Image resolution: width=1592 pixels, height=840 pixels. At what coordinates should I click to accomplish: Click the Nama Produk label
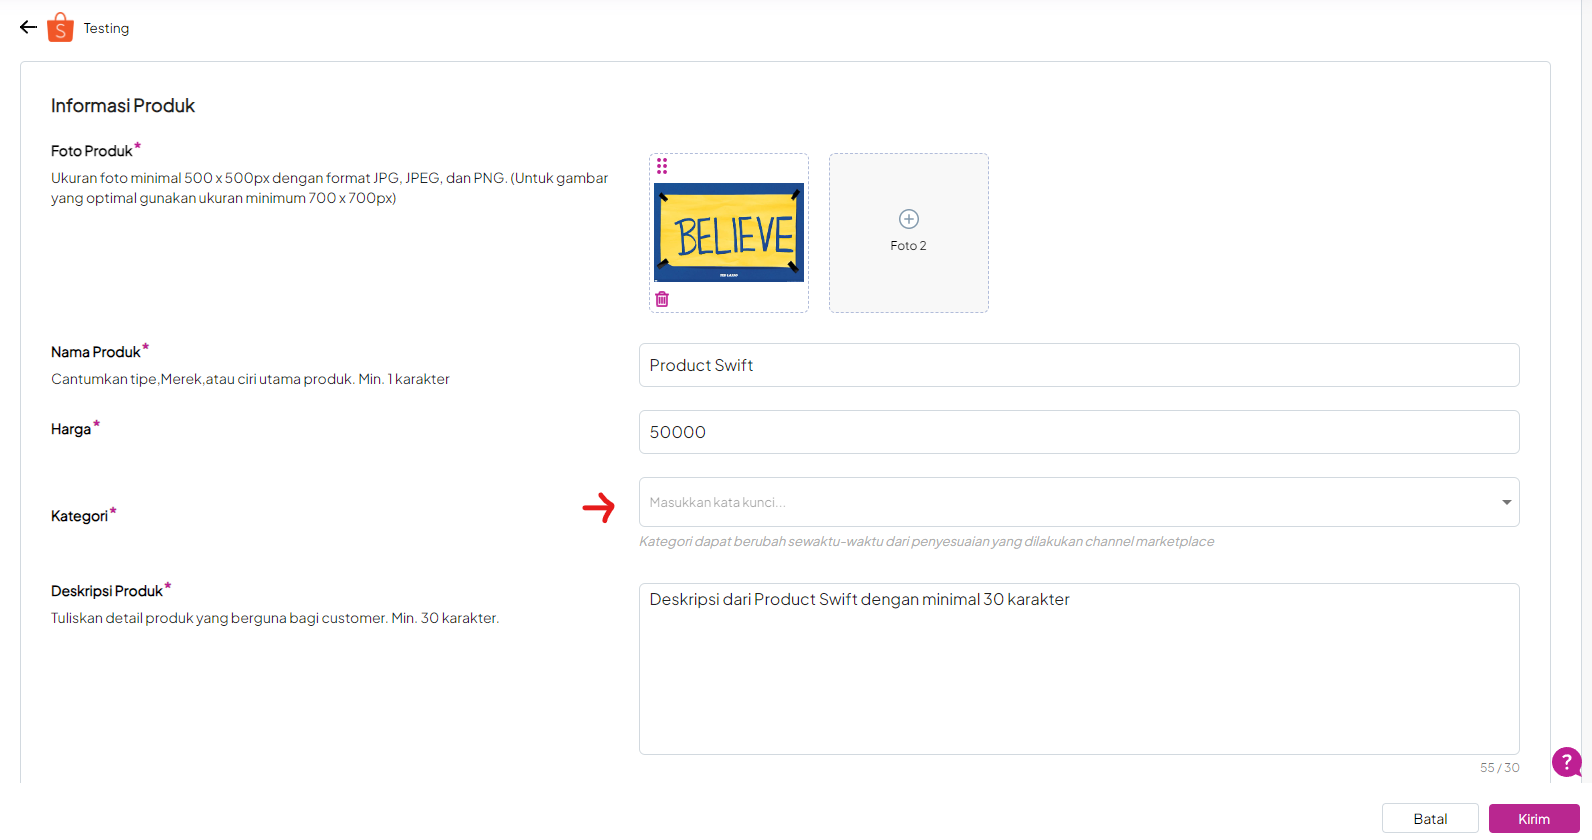click(96, 352)
